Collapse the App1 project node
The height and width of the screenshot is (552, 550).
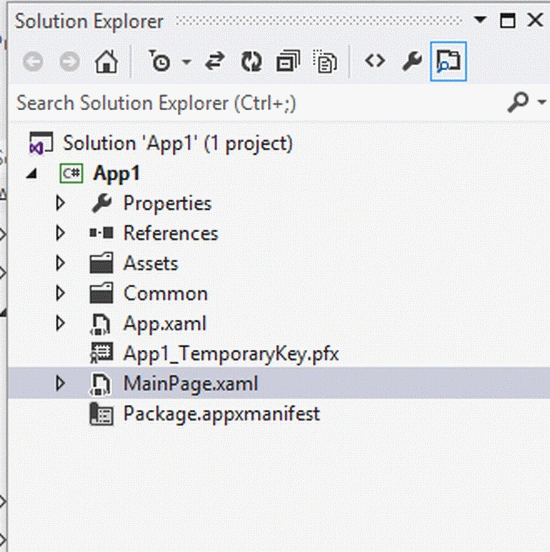32,173
